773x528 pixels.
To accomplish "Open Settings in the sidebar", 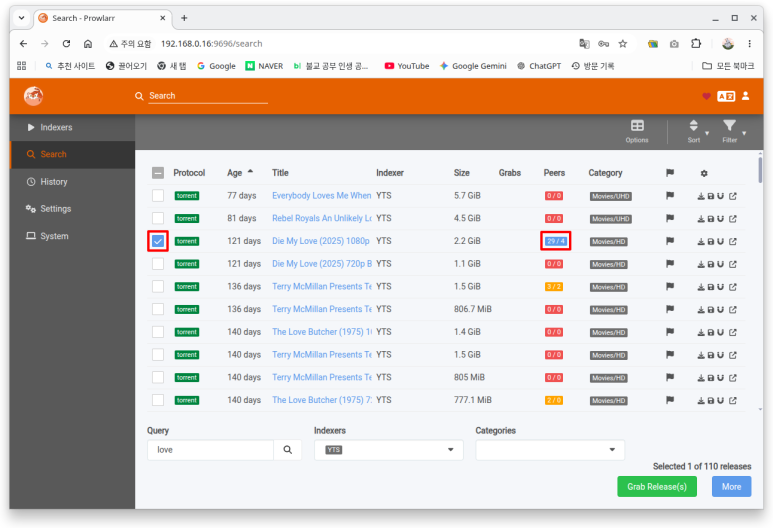I will click(72, 209).
